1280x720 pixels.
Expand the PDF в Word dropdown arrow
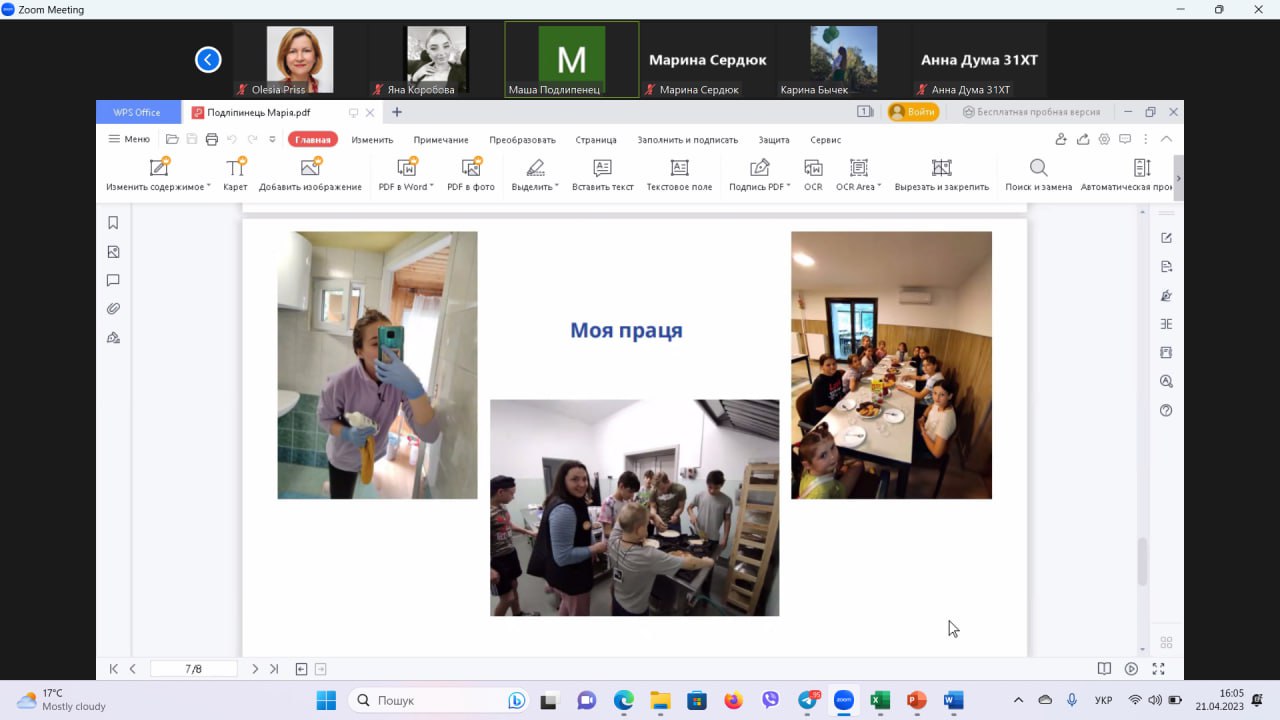coord(431,187)
